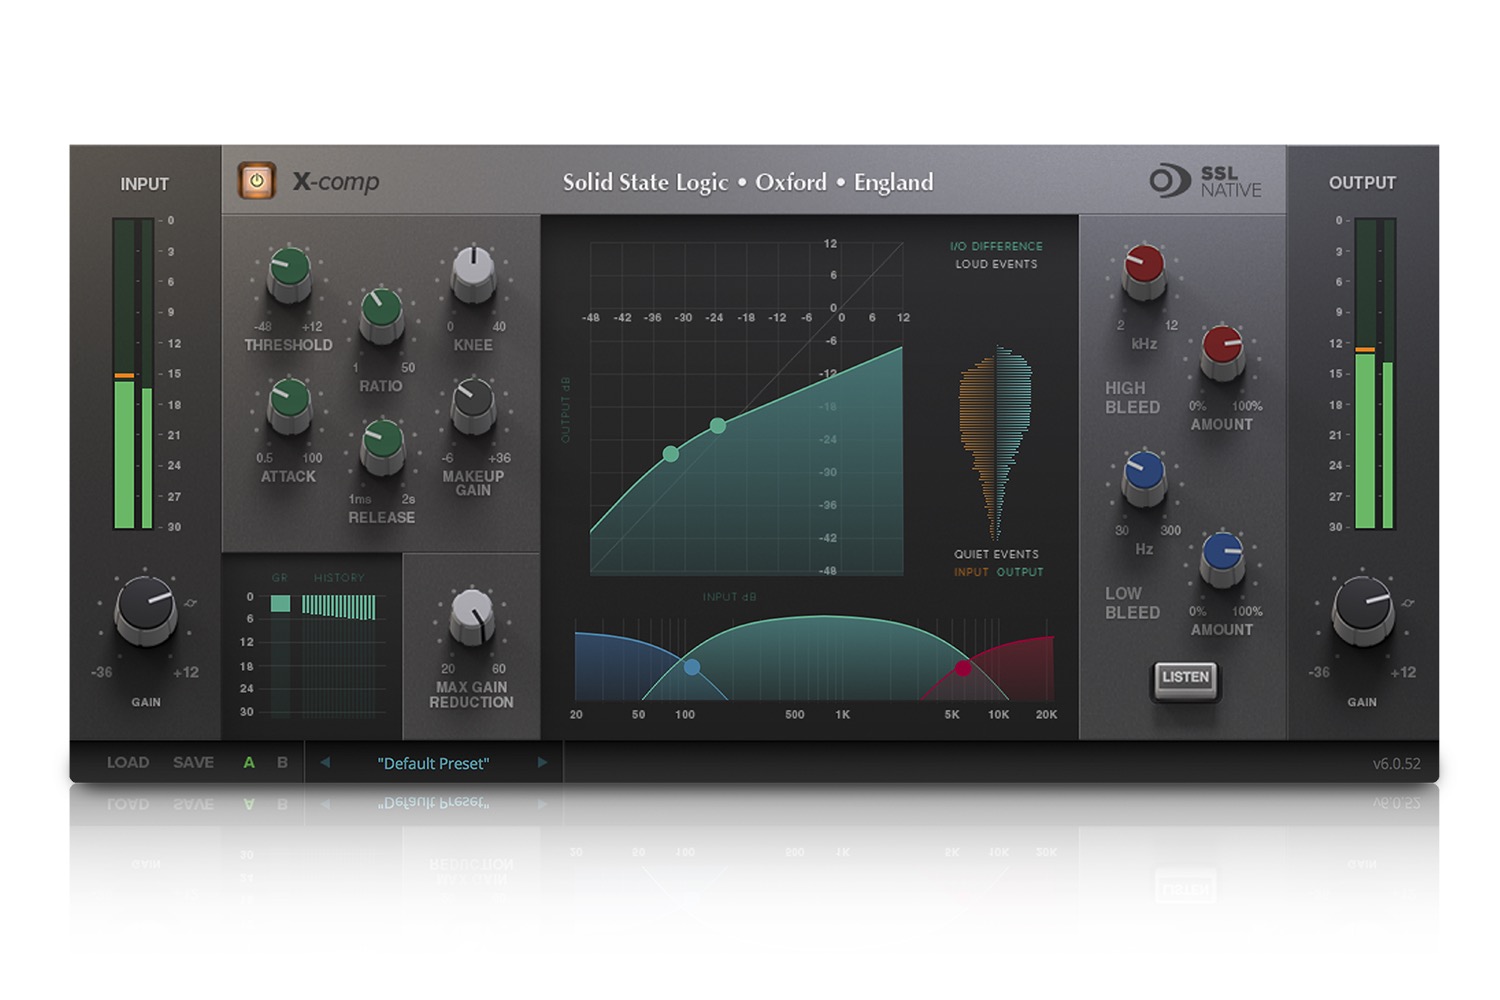Click the THRESHOLD label
The height and width of the screenshot is (1000, 1500).
(288, 345)
